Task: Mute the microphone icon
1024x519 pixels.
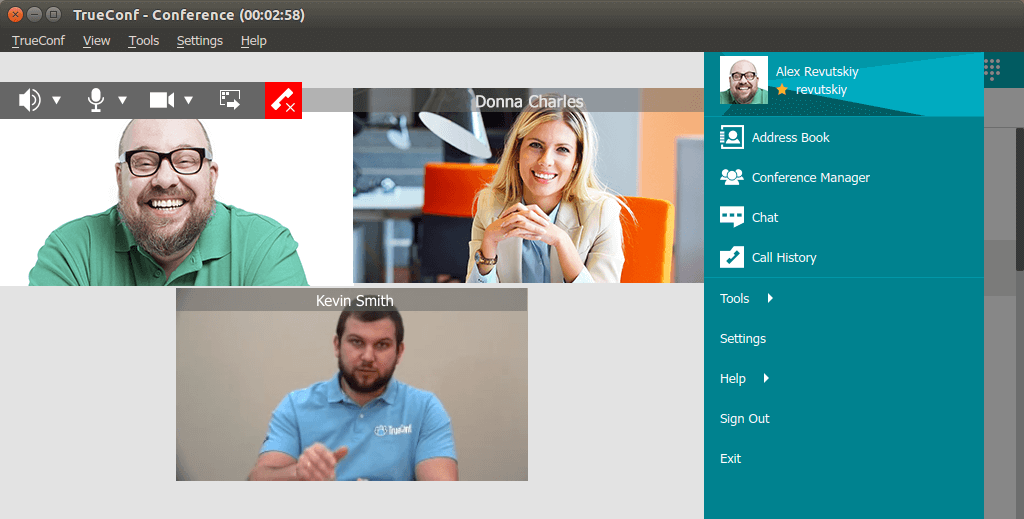Action: click(96, 100)
